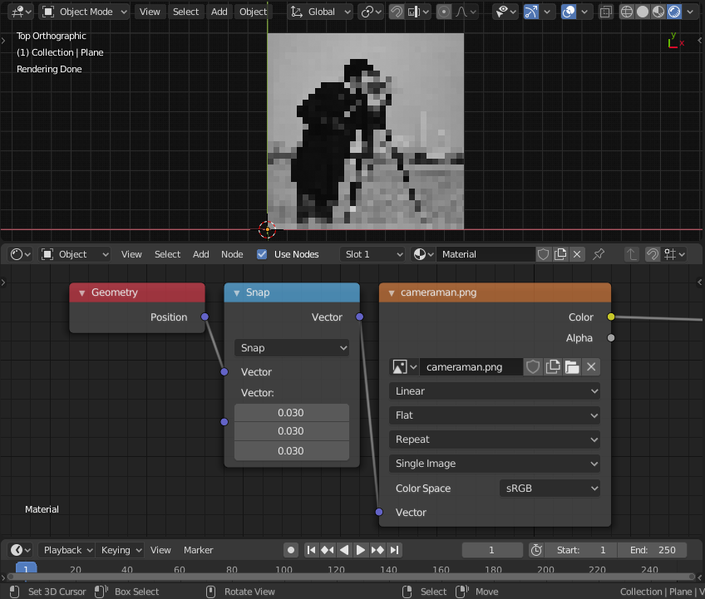Open the viewport Add menu
This screenshot has width=705, height=599.
(219, 12)
